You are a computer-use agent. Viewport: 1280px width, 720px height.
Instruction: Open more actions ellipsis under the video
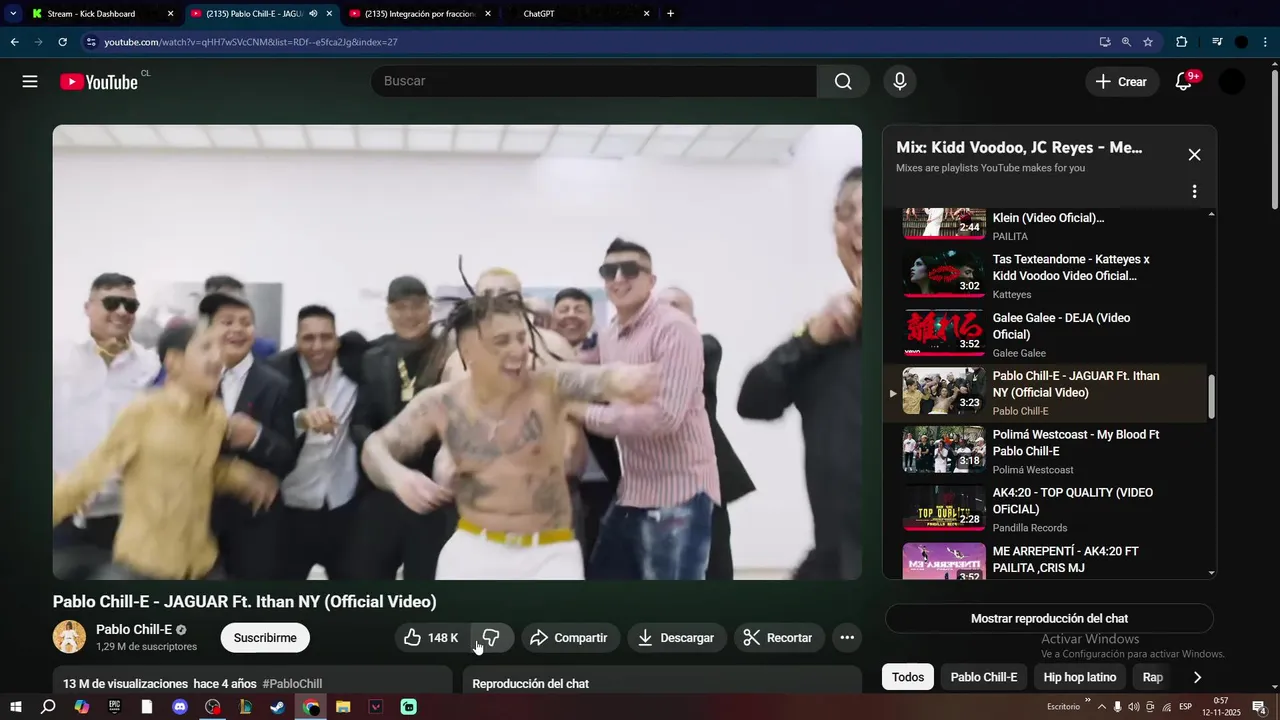pos(847,638)
